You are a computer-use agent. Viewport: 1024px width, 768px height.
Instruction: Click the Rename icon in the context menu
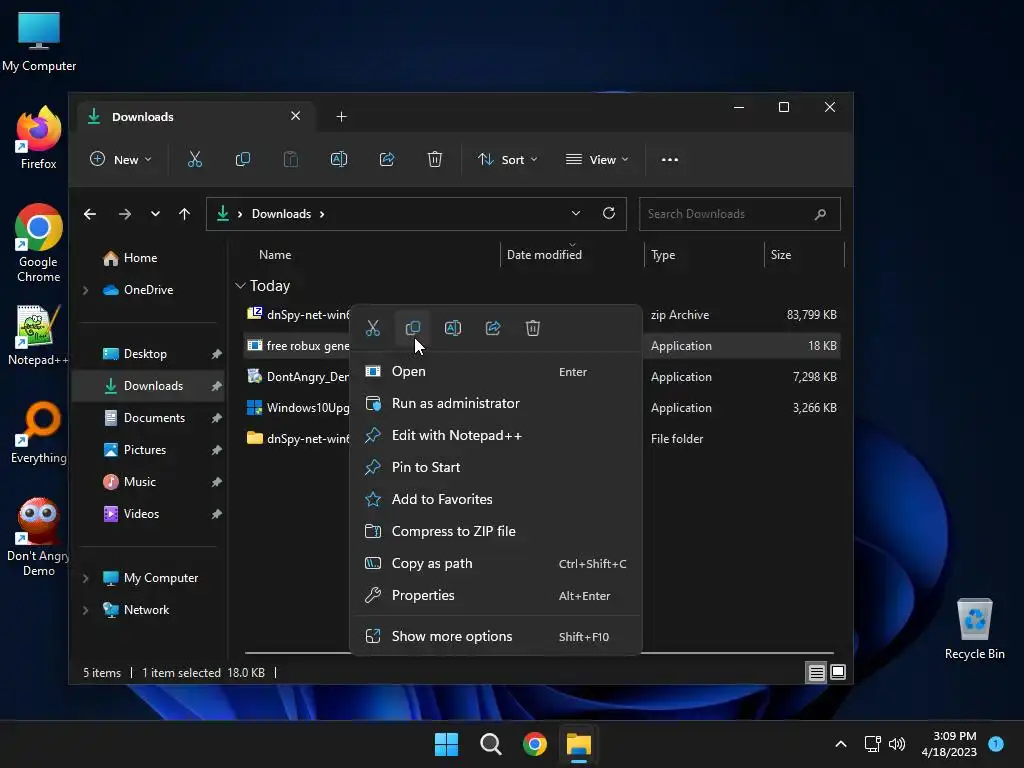pyautogui.click(x=453, y=328)
